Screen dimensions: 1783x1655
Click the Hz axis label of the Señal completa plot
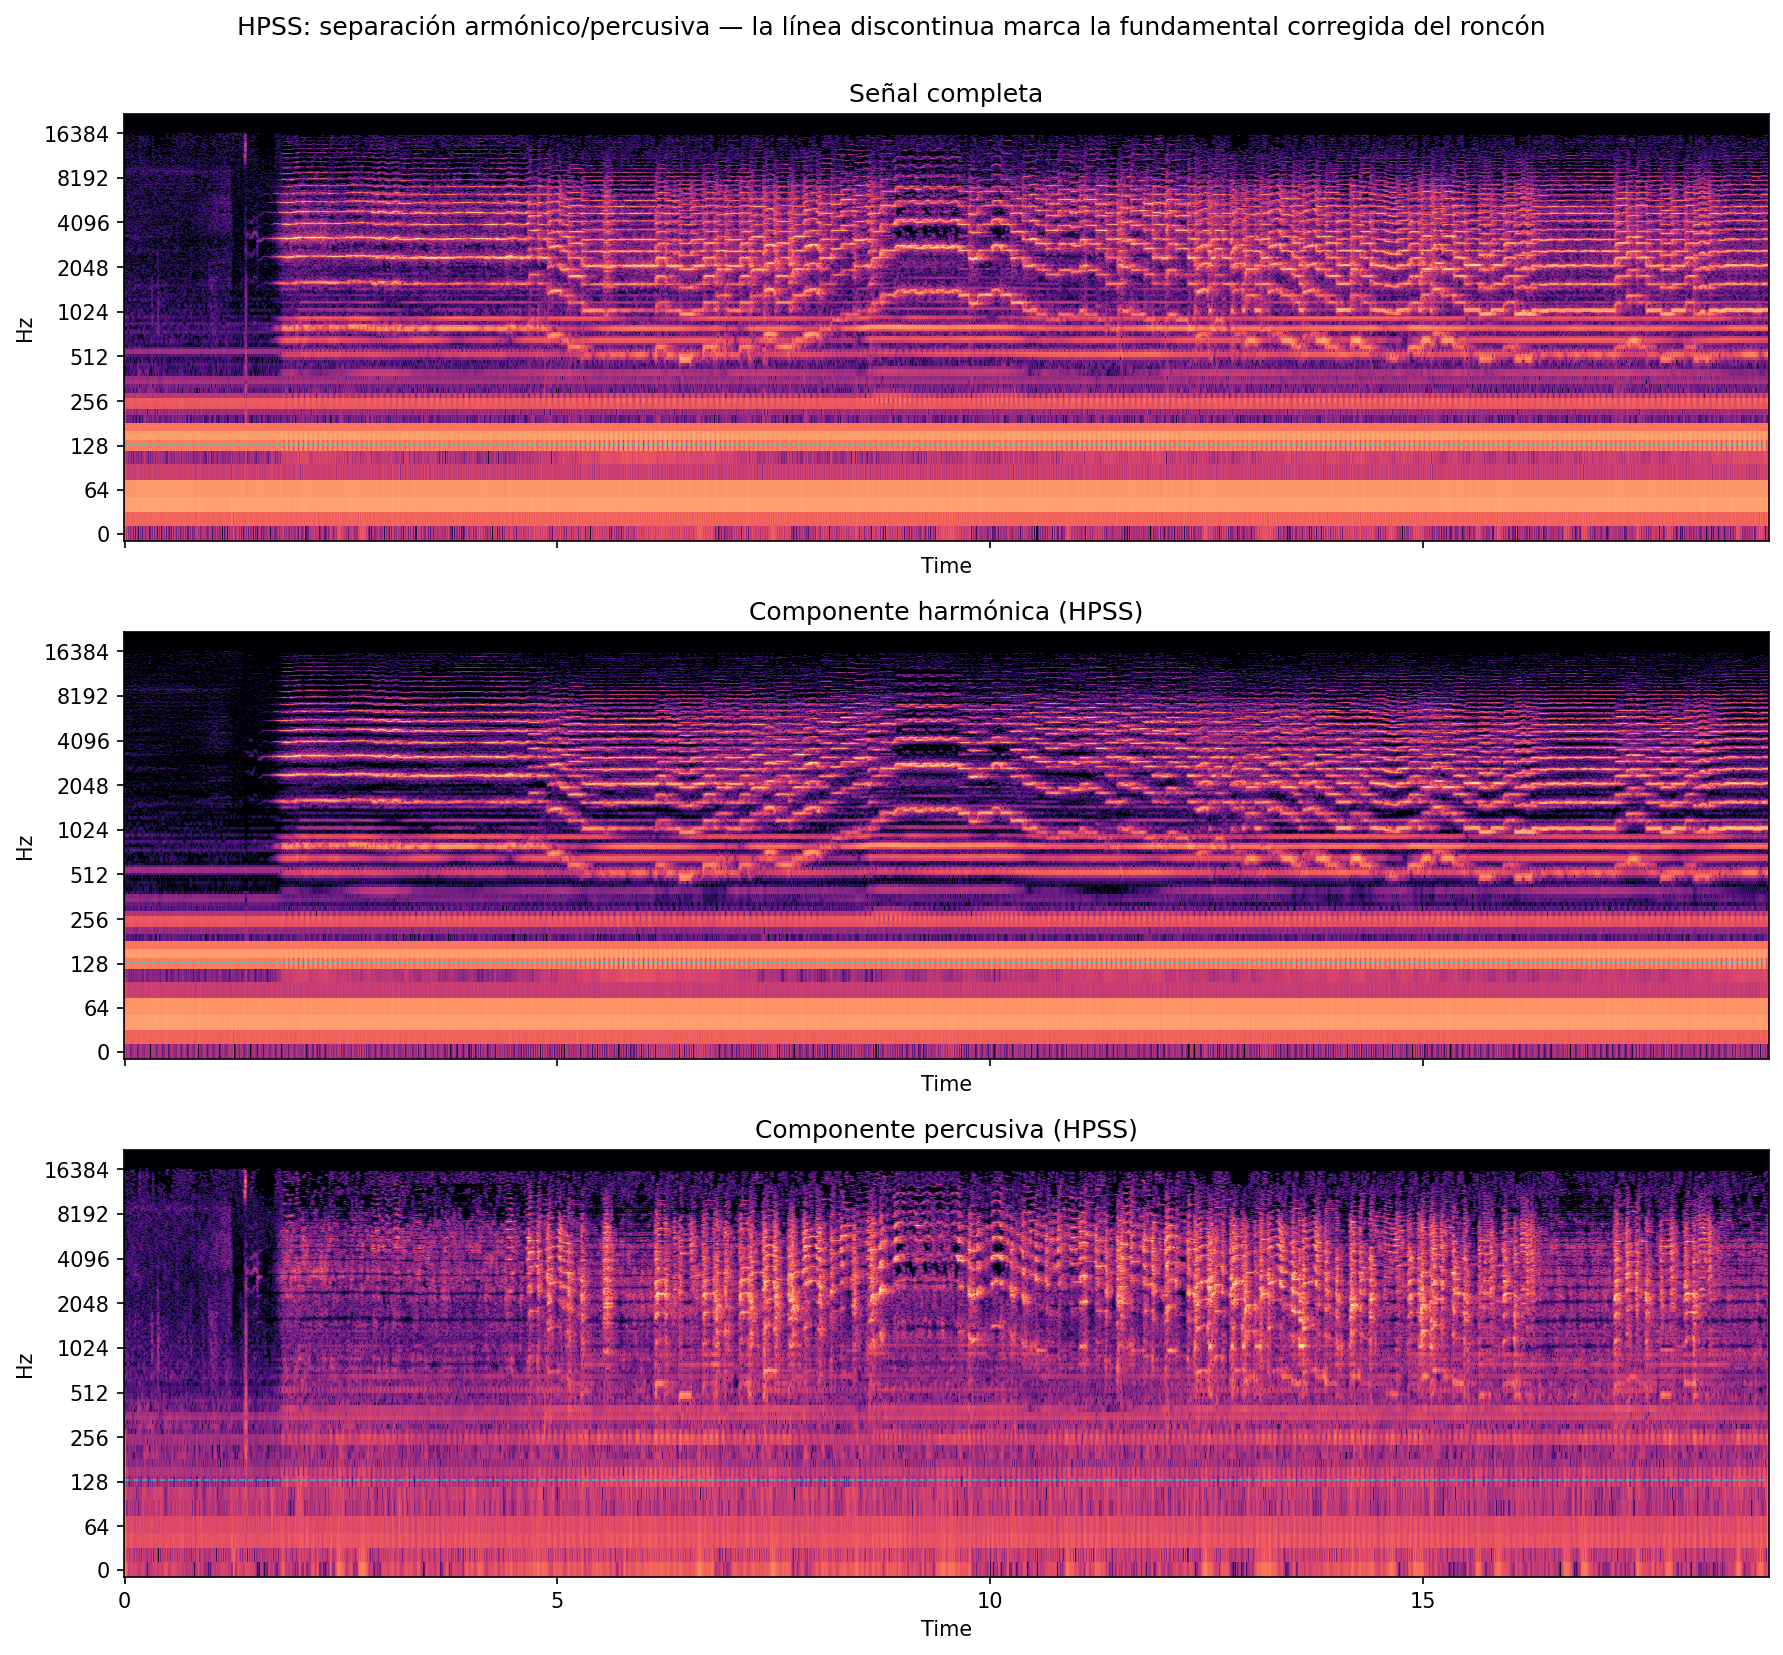click(26, 329)
